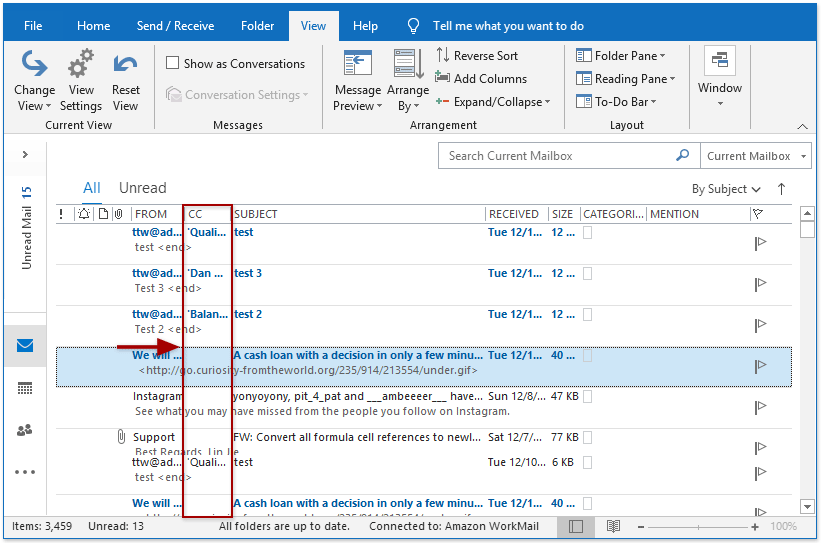Enable Show as Conversations checkbox
This screenshot has width=821, height=543.
(173, 64)
